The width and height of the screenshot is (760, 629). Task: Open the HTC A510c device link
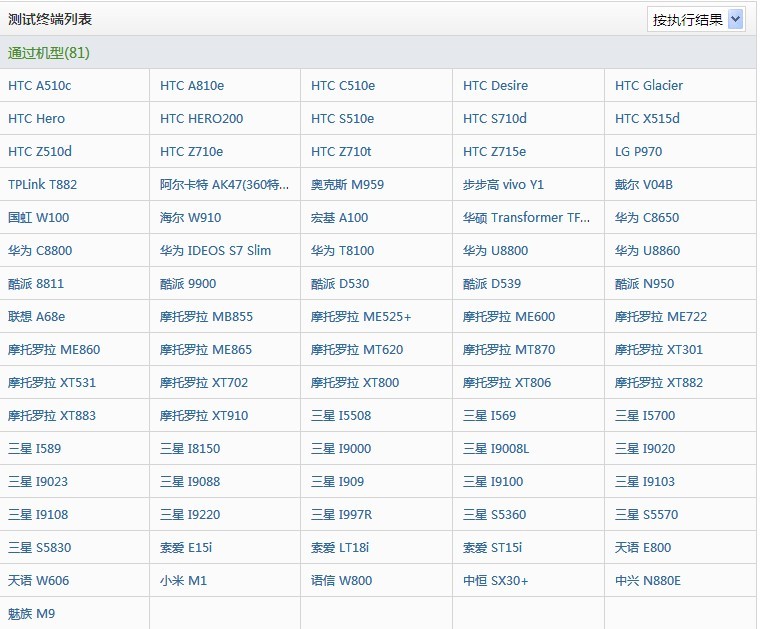(x=40, y=86)
